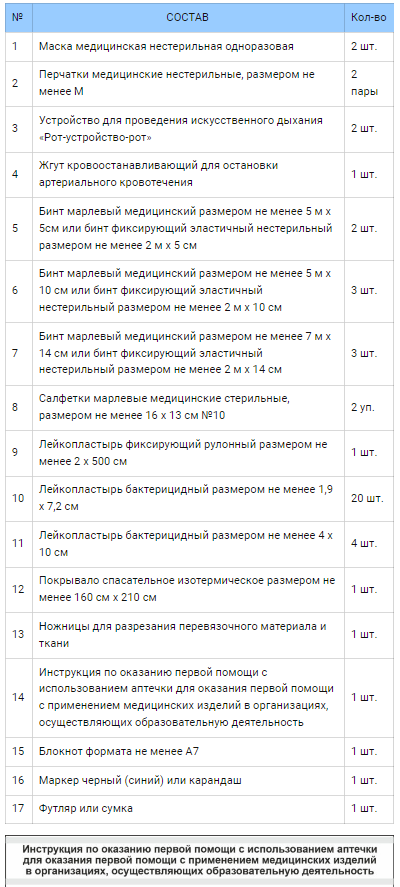Select the Маркер черный (синий) или карандаш item

coord(140,781)
